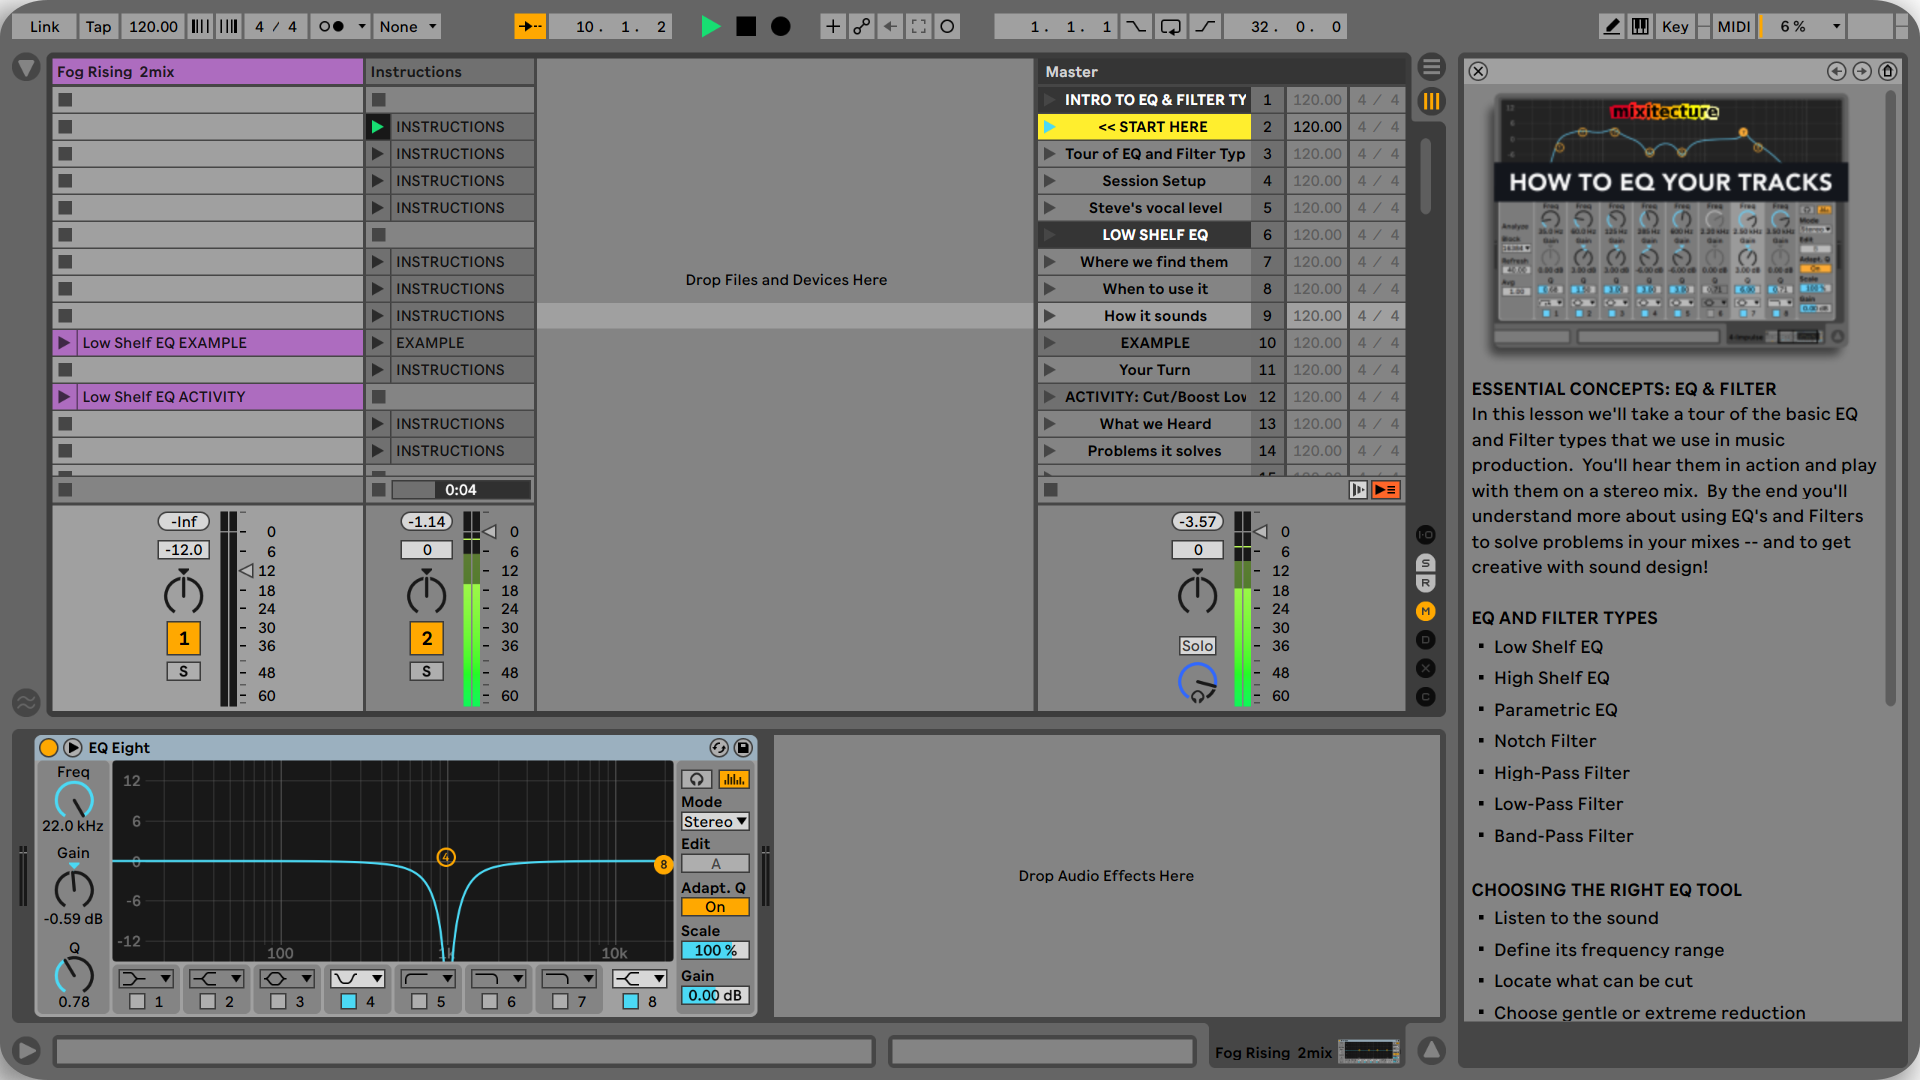Click the EQ Eight Freq knob
The width and height of the screenshot is (1920, 1080).
73,800
